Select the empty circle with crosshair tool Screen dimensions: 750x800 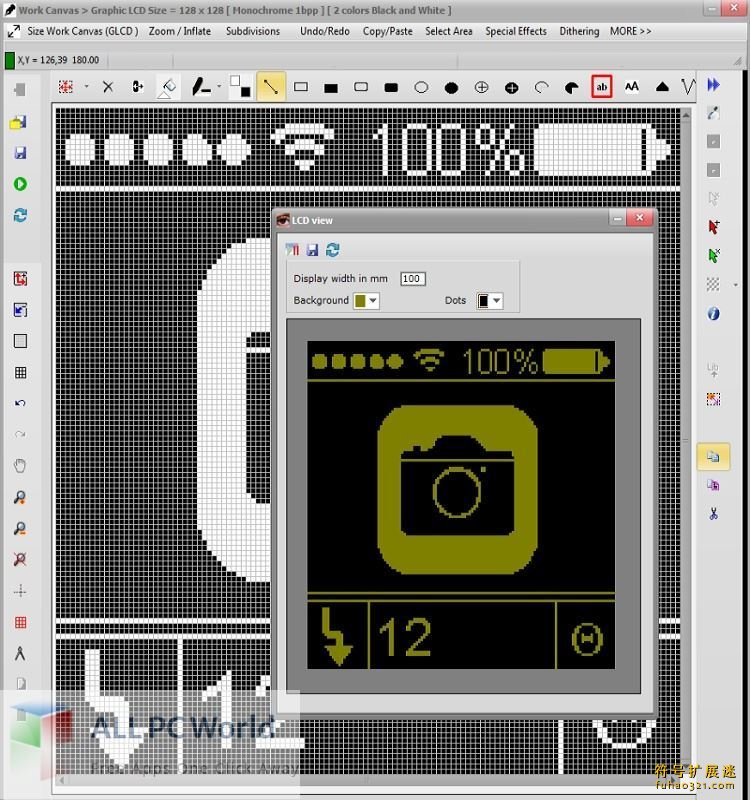click(481, 88)
